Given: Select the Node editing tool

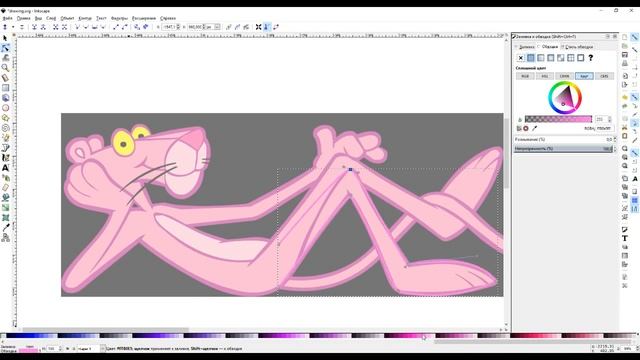Looking at the screenshot, I should pyautogui.click(x=5, y=48).
